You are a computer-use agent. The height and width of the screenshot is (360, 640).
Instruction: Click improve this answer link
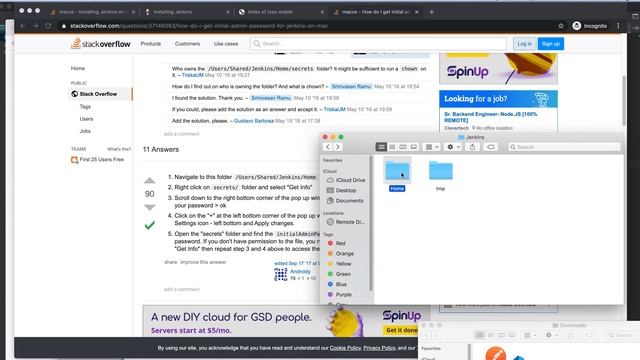203,262
